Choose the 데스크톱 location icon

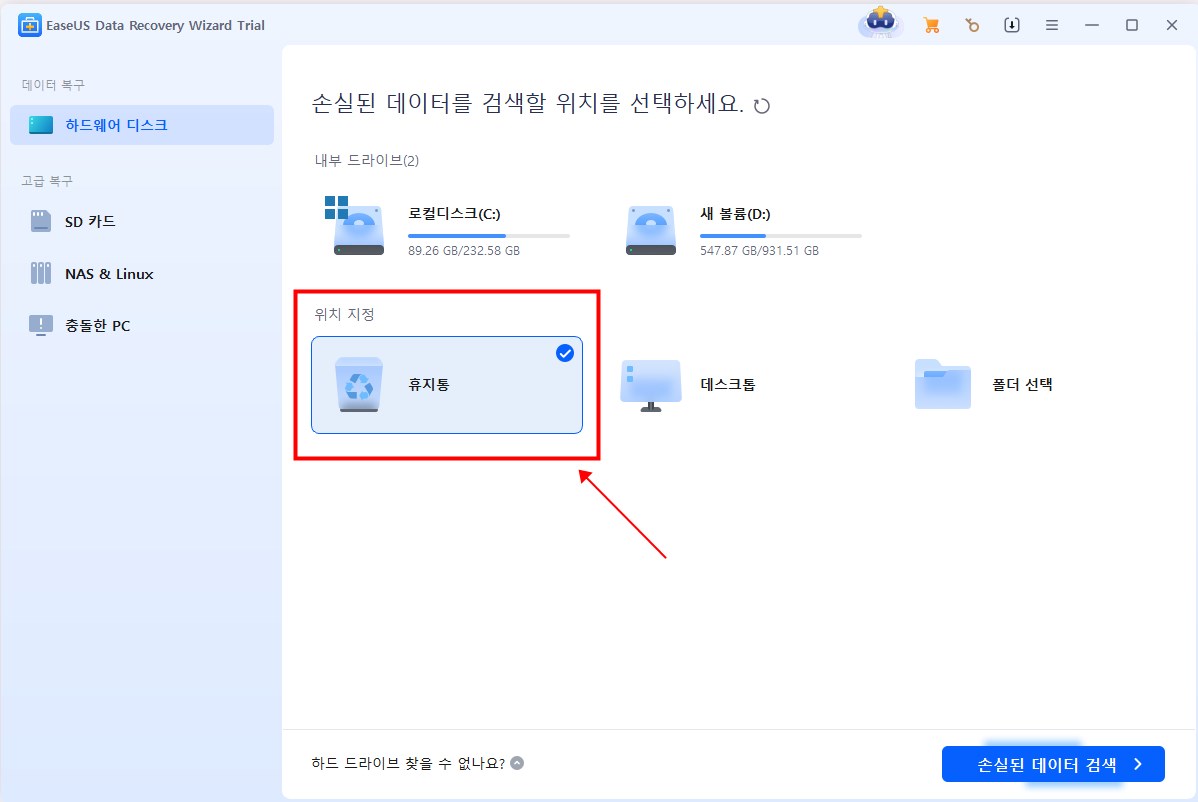point(651,386)
